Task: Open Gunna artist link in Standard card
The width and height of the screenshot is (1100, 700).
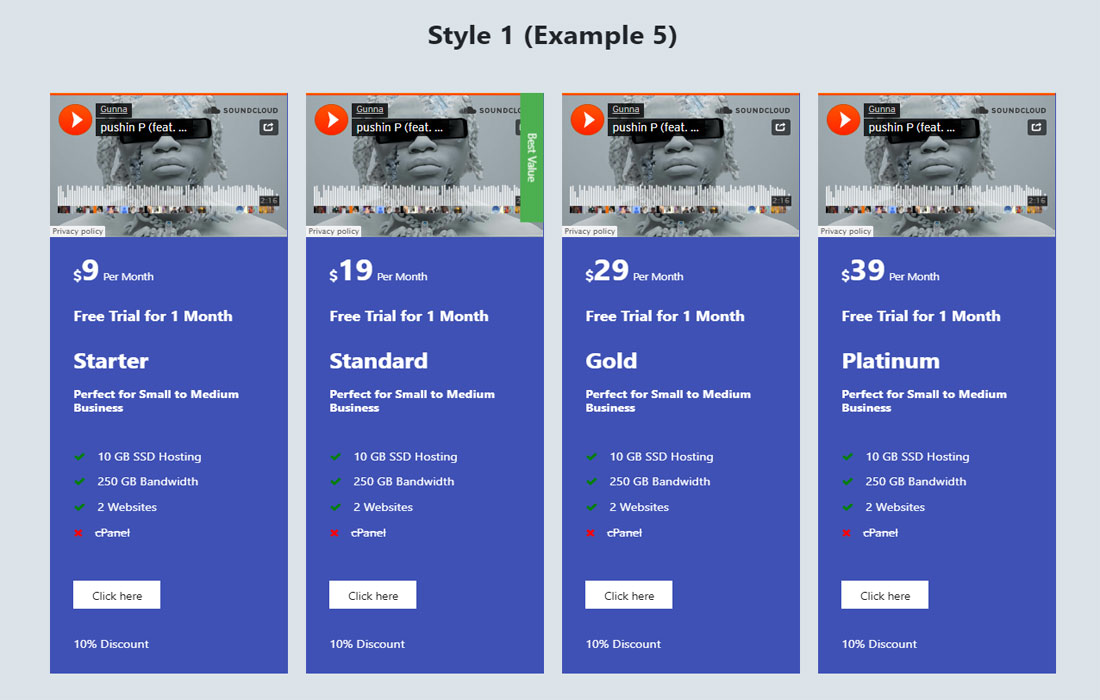Action: (370, 109)
